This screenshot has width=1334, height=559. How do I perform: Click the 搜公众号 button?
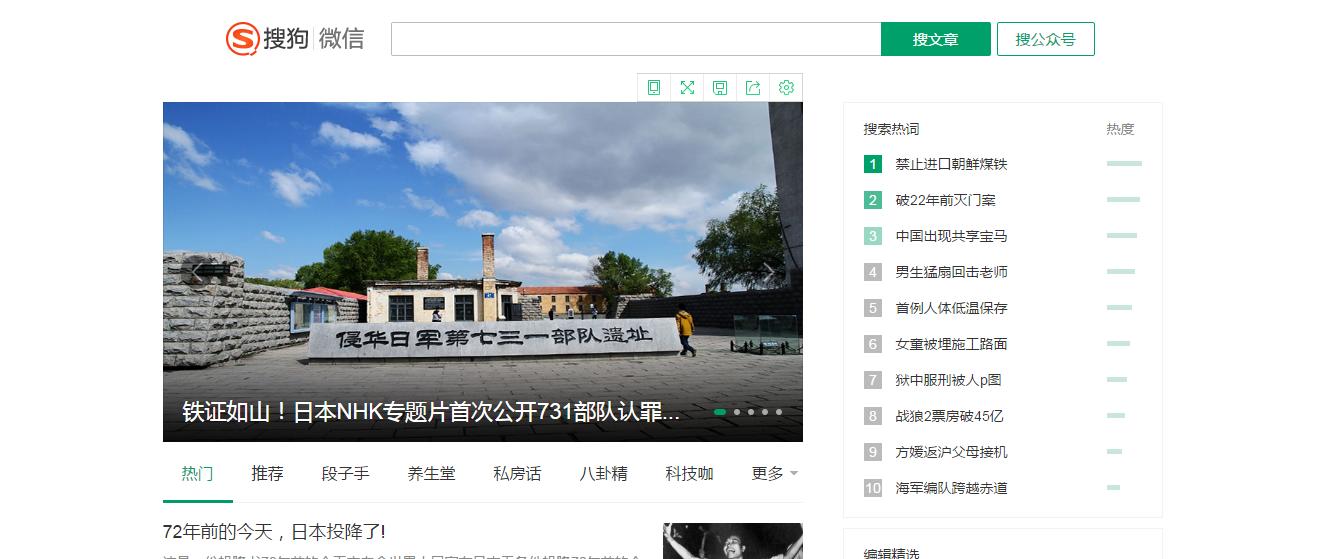coord(1046,39)
